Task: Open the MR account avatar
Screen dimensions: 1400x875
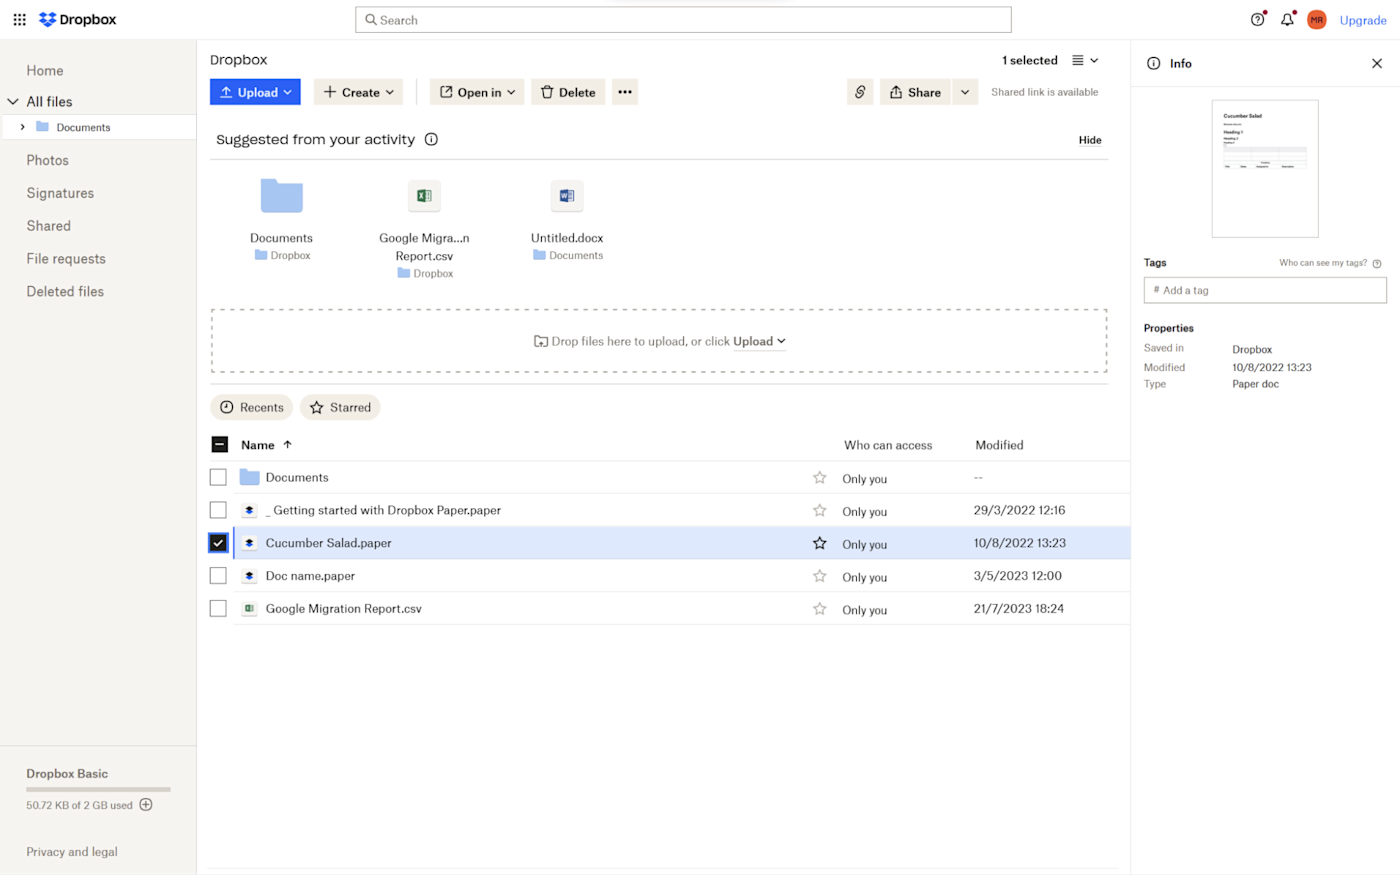Action: coord(1316,20)
